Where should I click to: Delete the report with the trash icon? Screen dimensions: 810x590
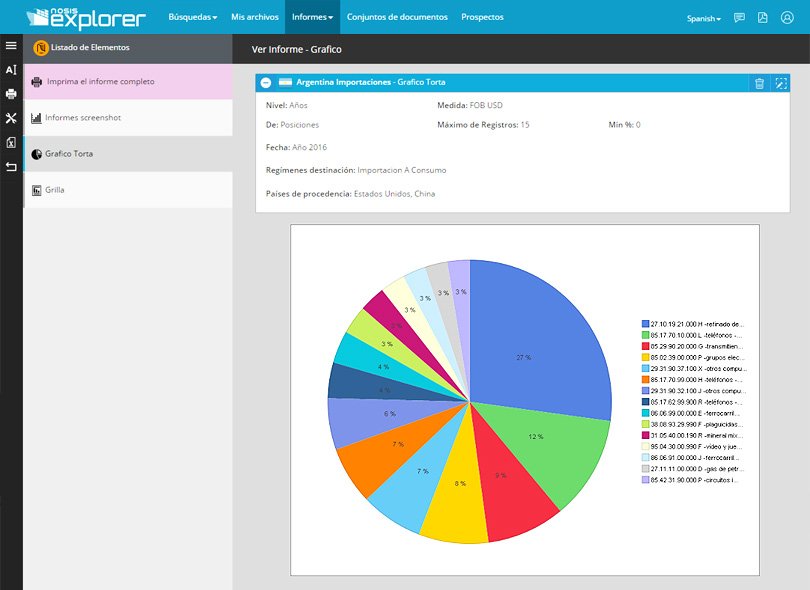pos(759,83)
